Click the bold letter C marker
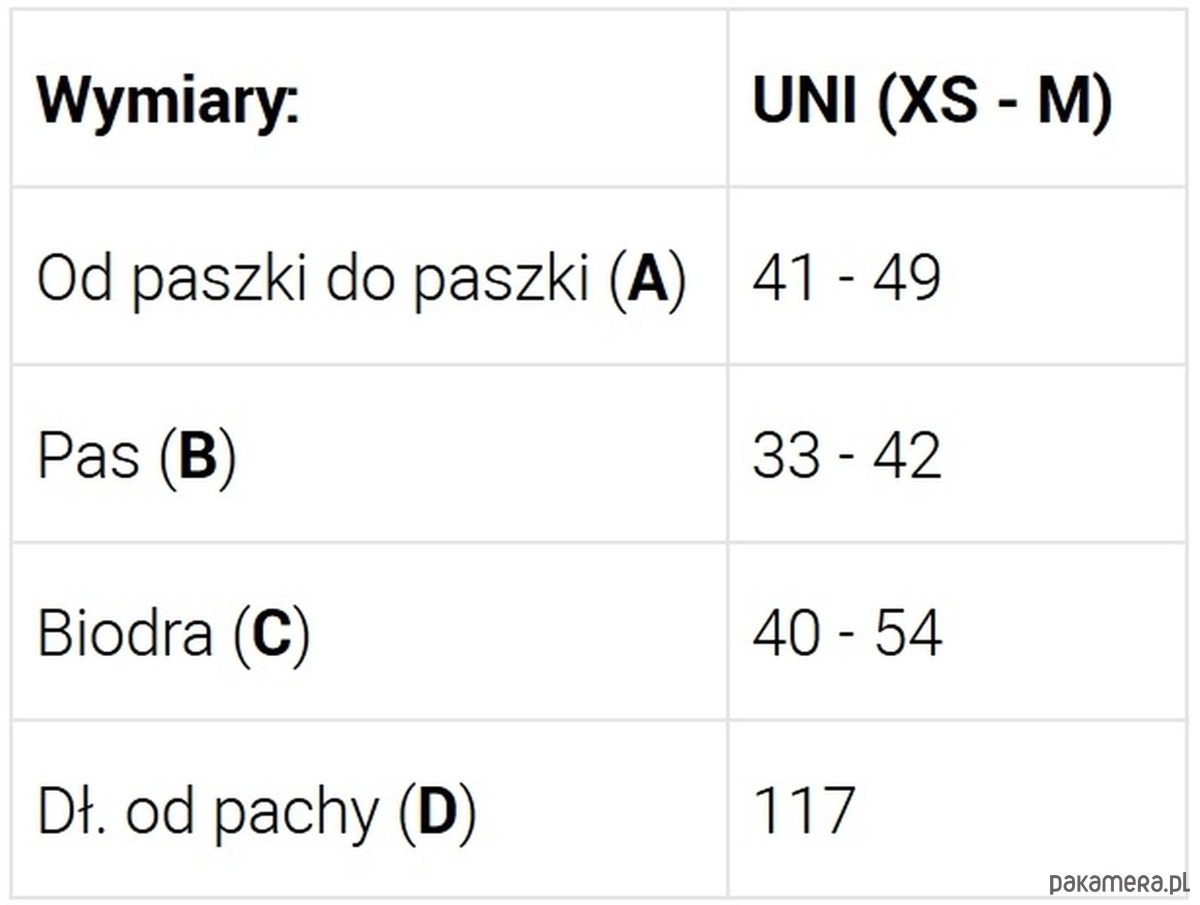This screenshot has height=905, width=1200. point(271,635)
